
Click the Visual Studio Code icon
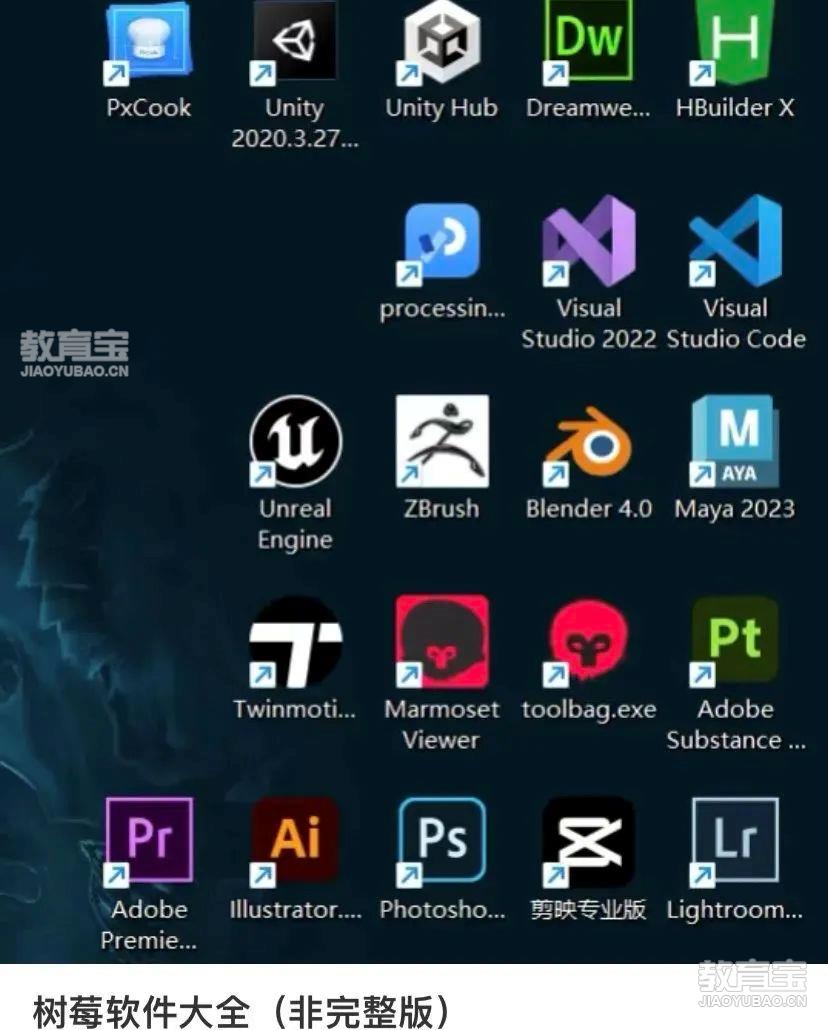pyautogui.click(x=735, y=242)
